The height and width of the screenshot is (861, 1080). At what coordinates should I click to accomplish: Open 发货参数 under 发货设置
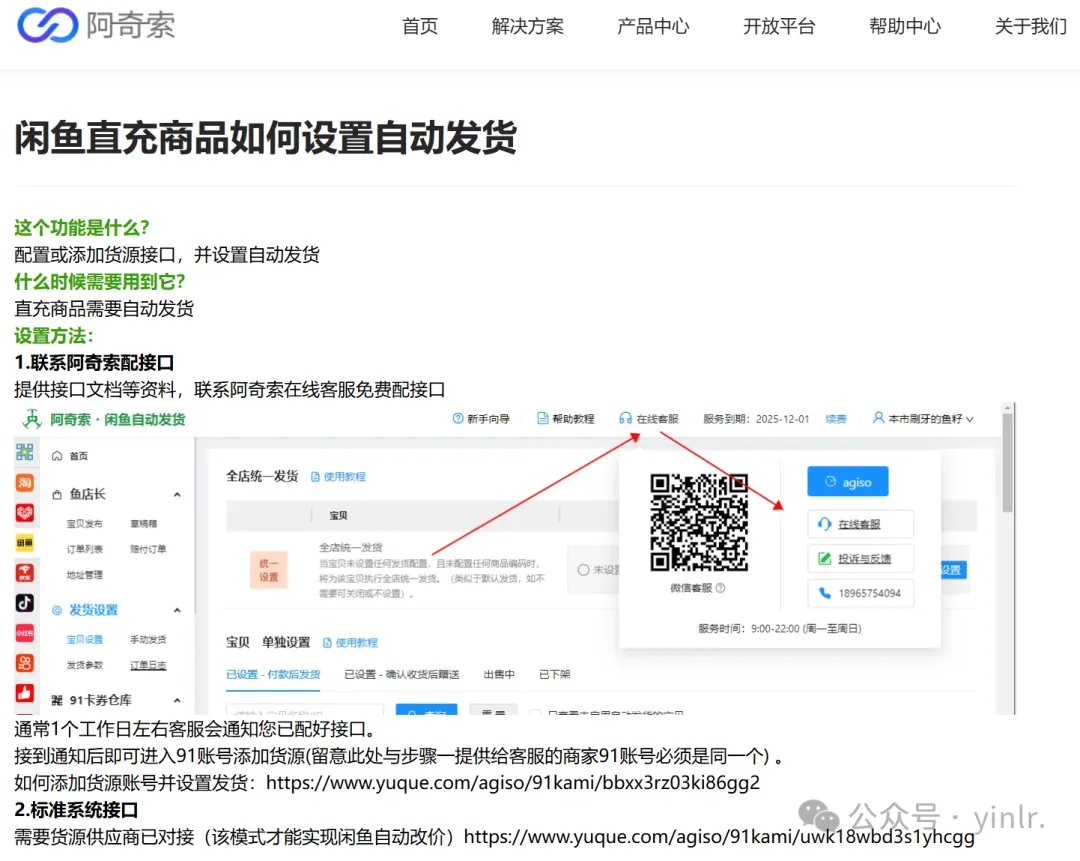click(x=84, y=665)
